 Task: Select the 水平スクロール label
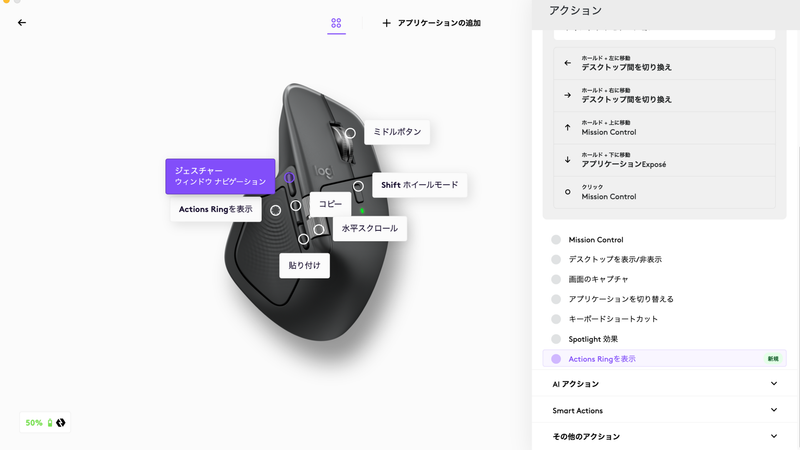tap(369, 229)
